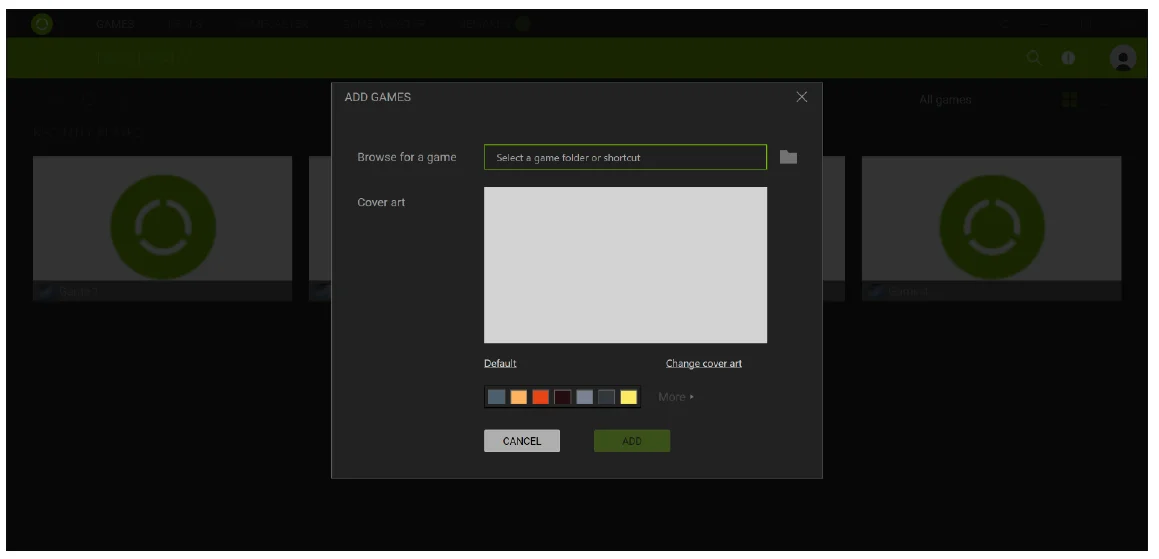
Task: Click the cover art preview area
Action: click(x=625, y=265)
